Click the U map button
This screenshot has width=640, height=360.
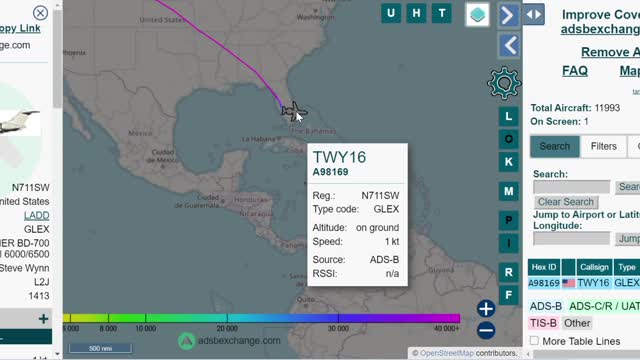[x=391, y=13]
